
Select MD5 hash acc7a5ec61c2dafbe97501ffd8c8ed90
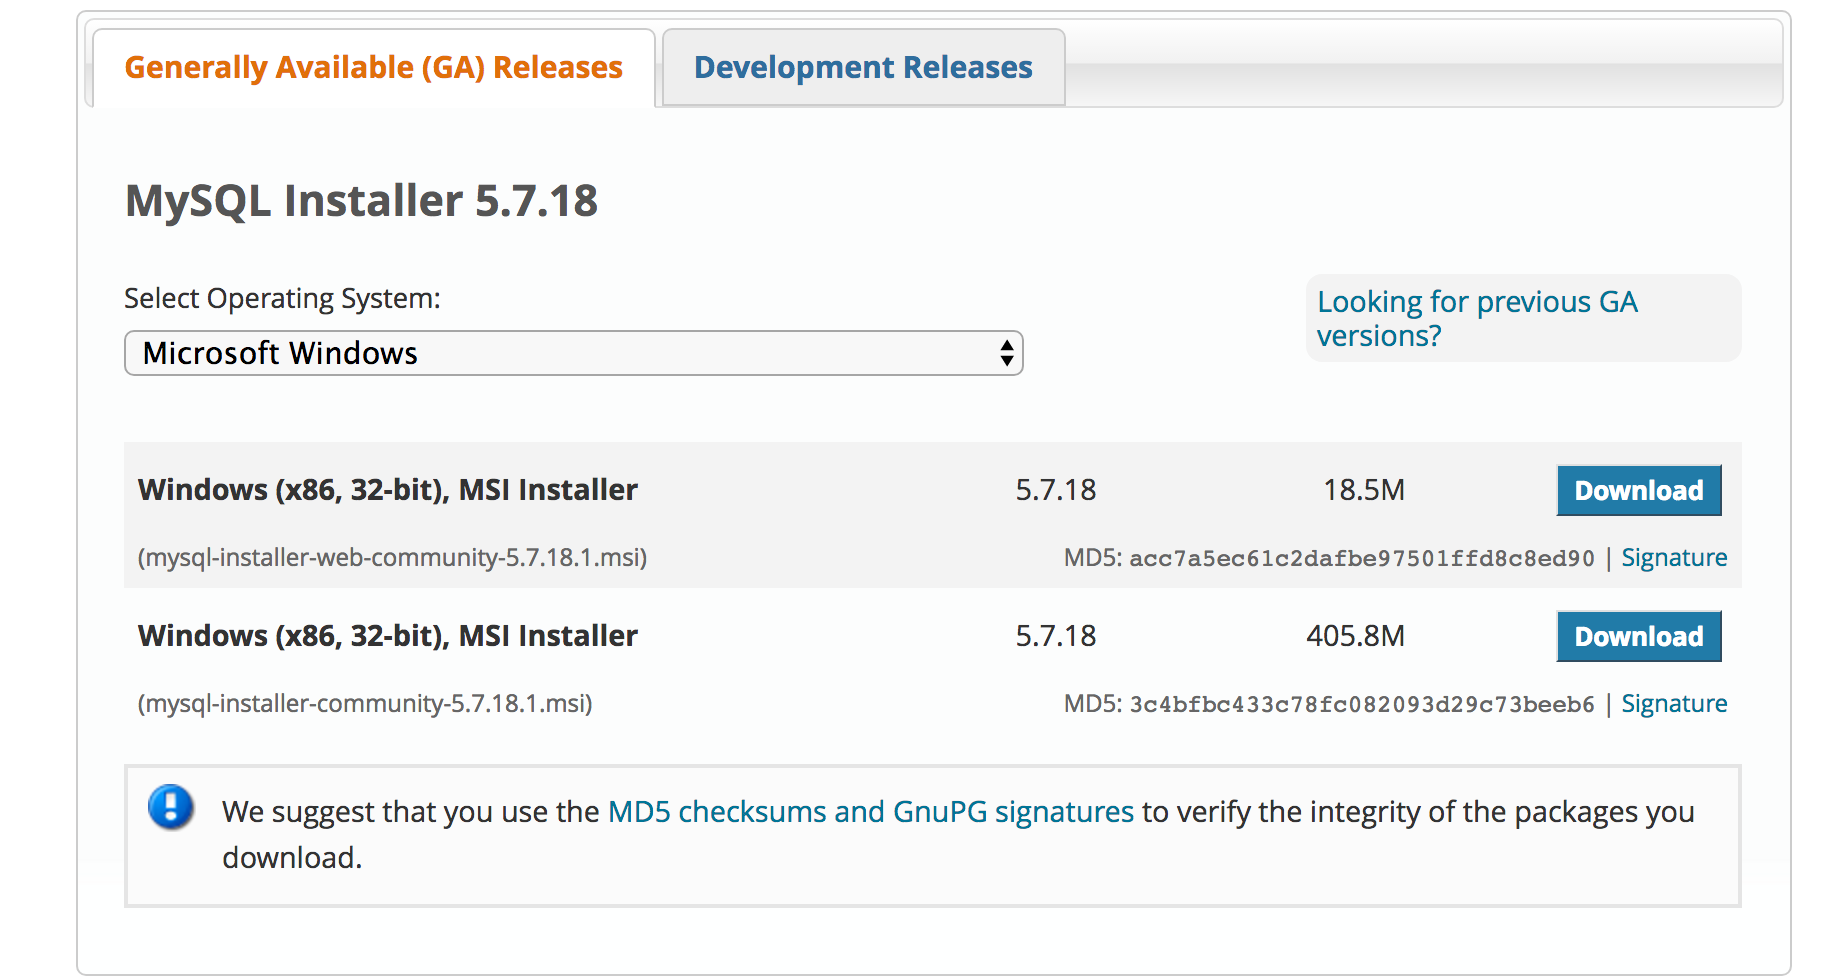click(1362, 558)
